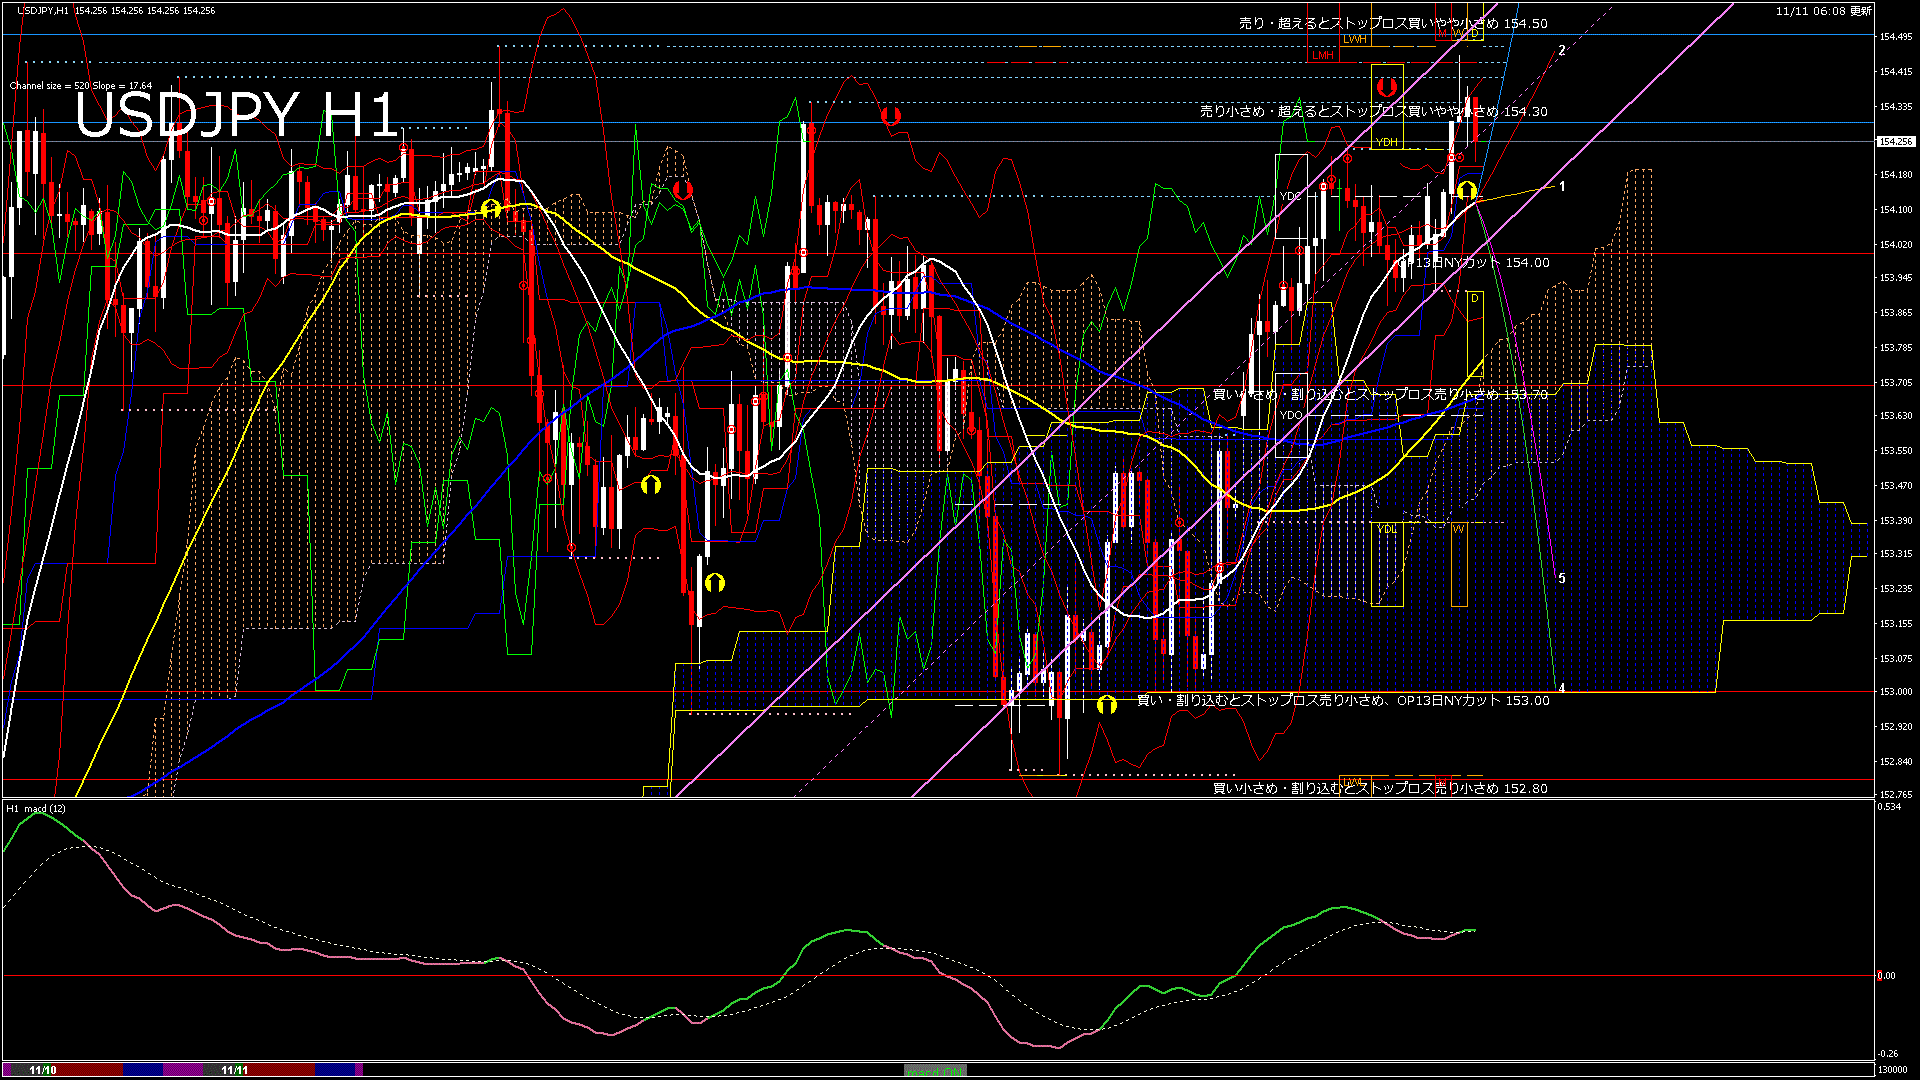The width and height of the screenshot is (1920, 1080).
Task: Click the 152.80 buy annotation text
Action: click(1379, 788)
